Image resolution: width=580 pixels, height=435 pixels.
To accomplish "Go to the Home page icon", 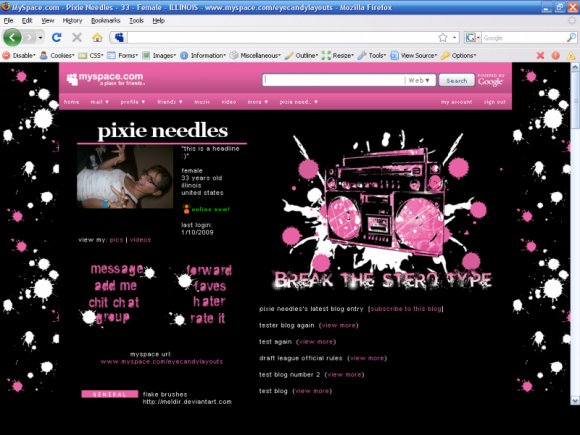I will (x=97, y=37).
